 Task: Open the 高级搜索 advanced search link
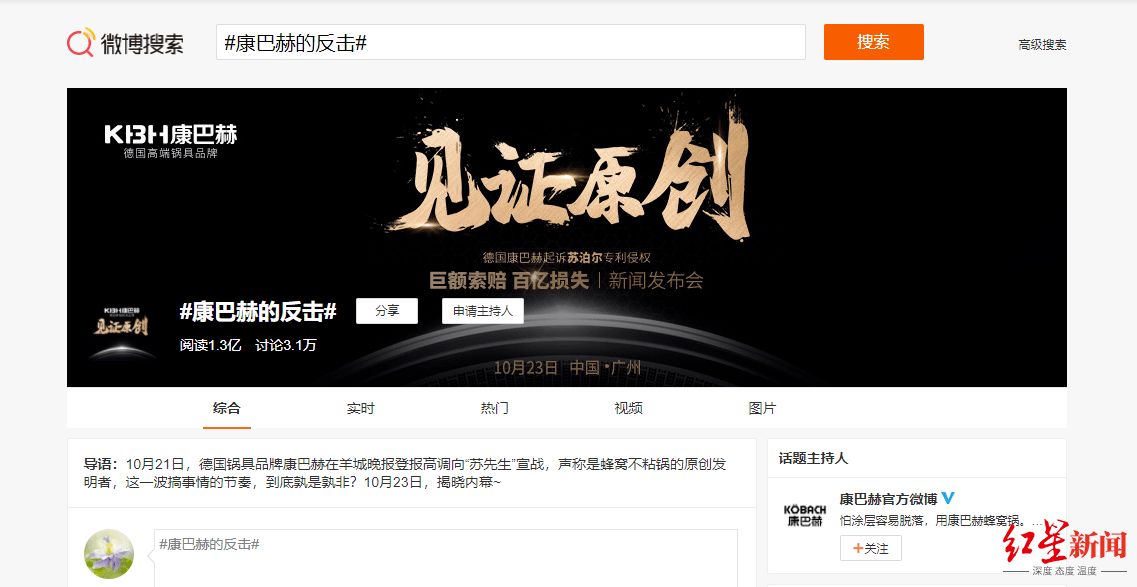[x=1042, y=44]
